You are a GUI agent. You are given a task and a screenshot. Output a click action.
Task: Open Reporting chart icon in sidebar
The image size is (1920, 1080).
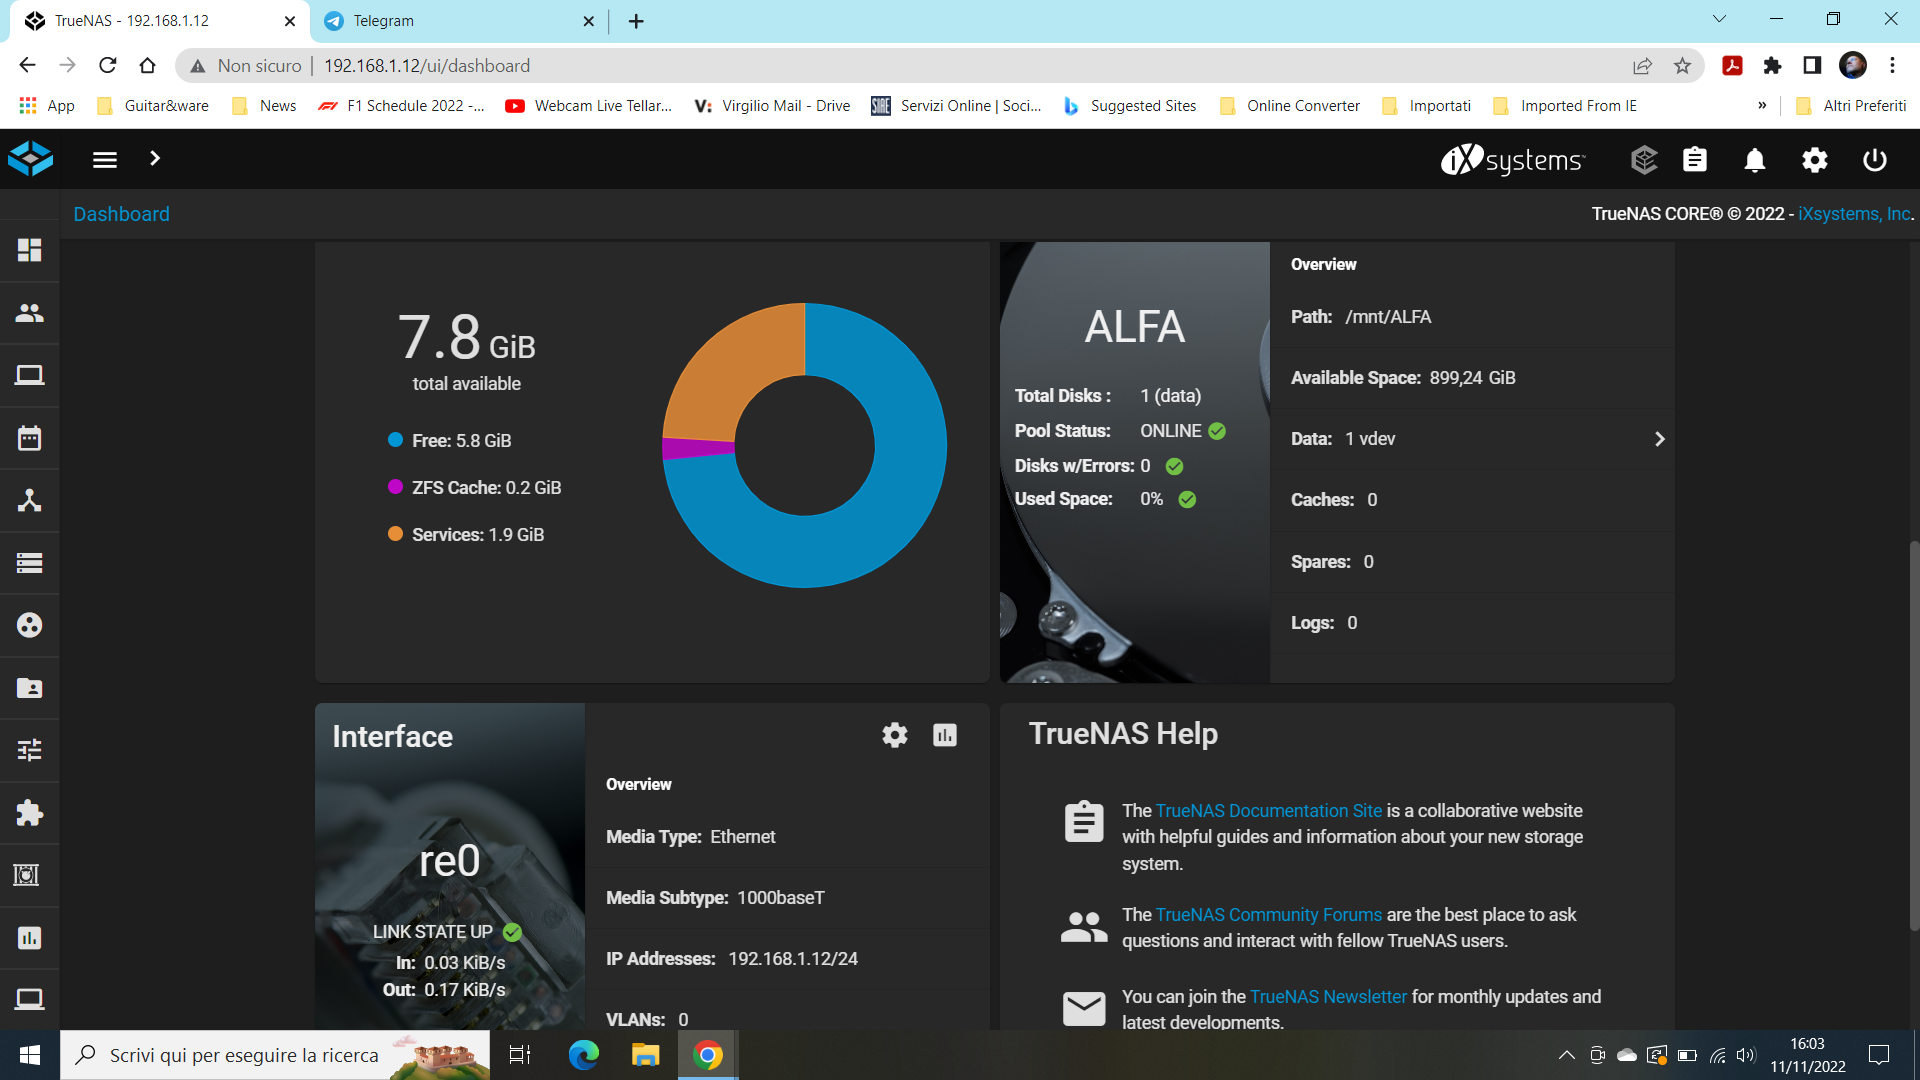tap(29, 938)
